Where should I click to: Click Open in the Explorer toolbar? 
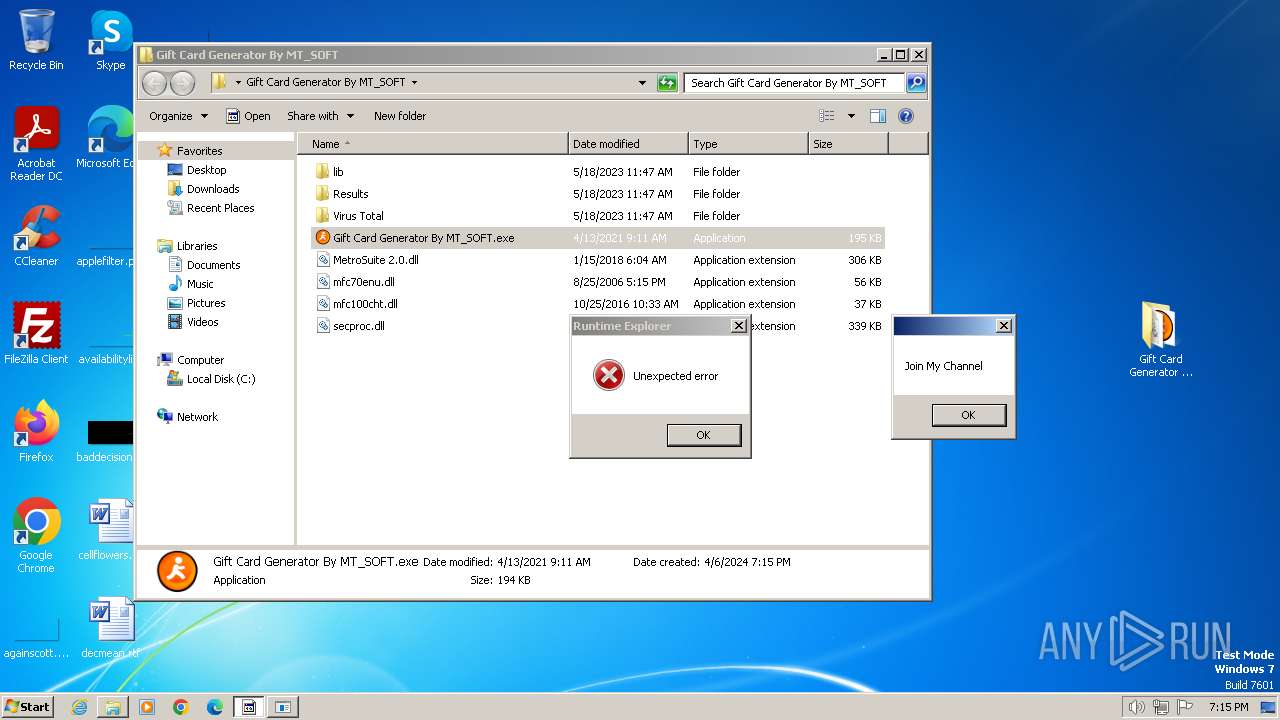pos(248,116)
